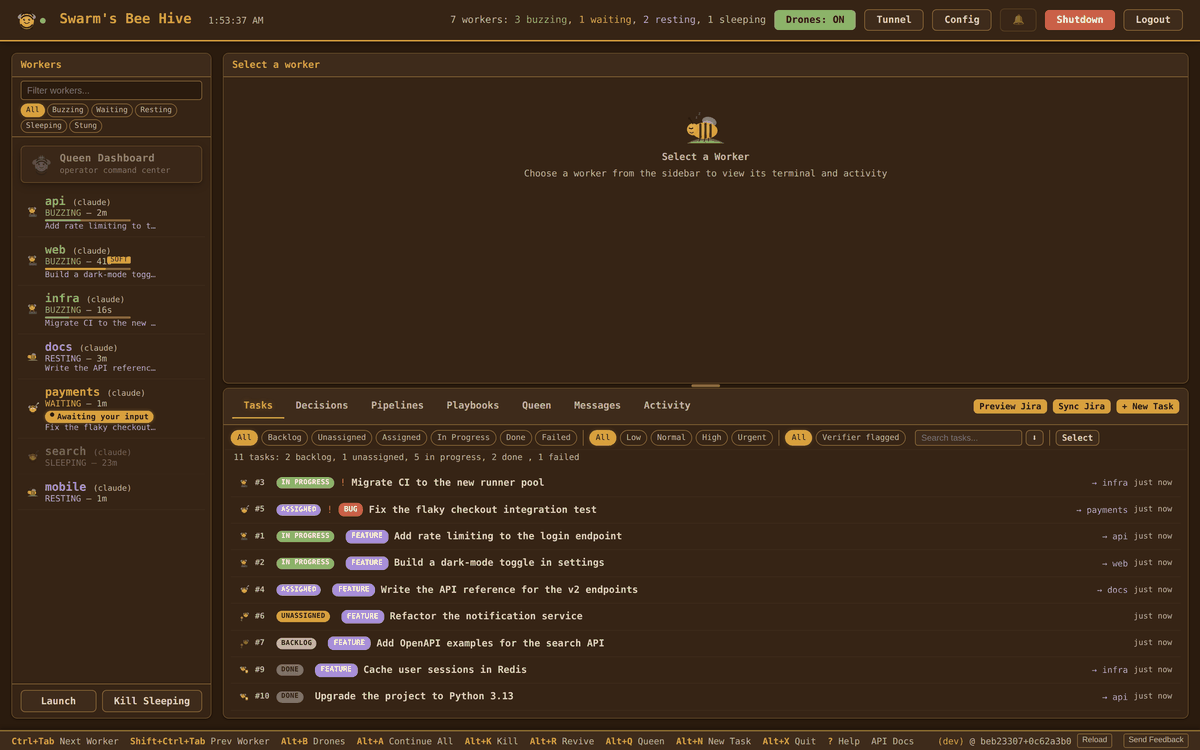
Task: Click the icon on task #10
Action: 243,696
